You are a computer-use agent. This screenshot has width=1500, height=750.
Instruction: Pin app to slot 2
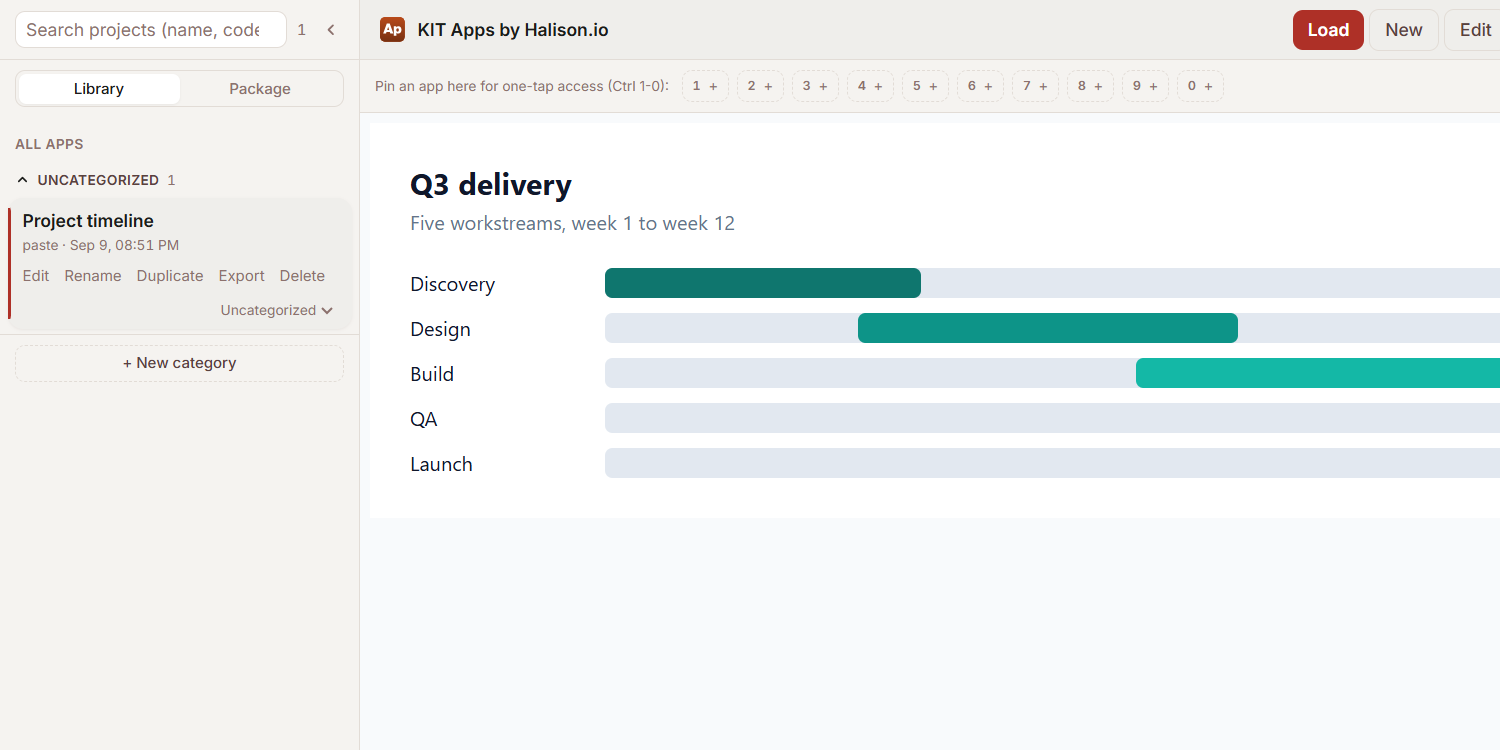coord(760,86)
